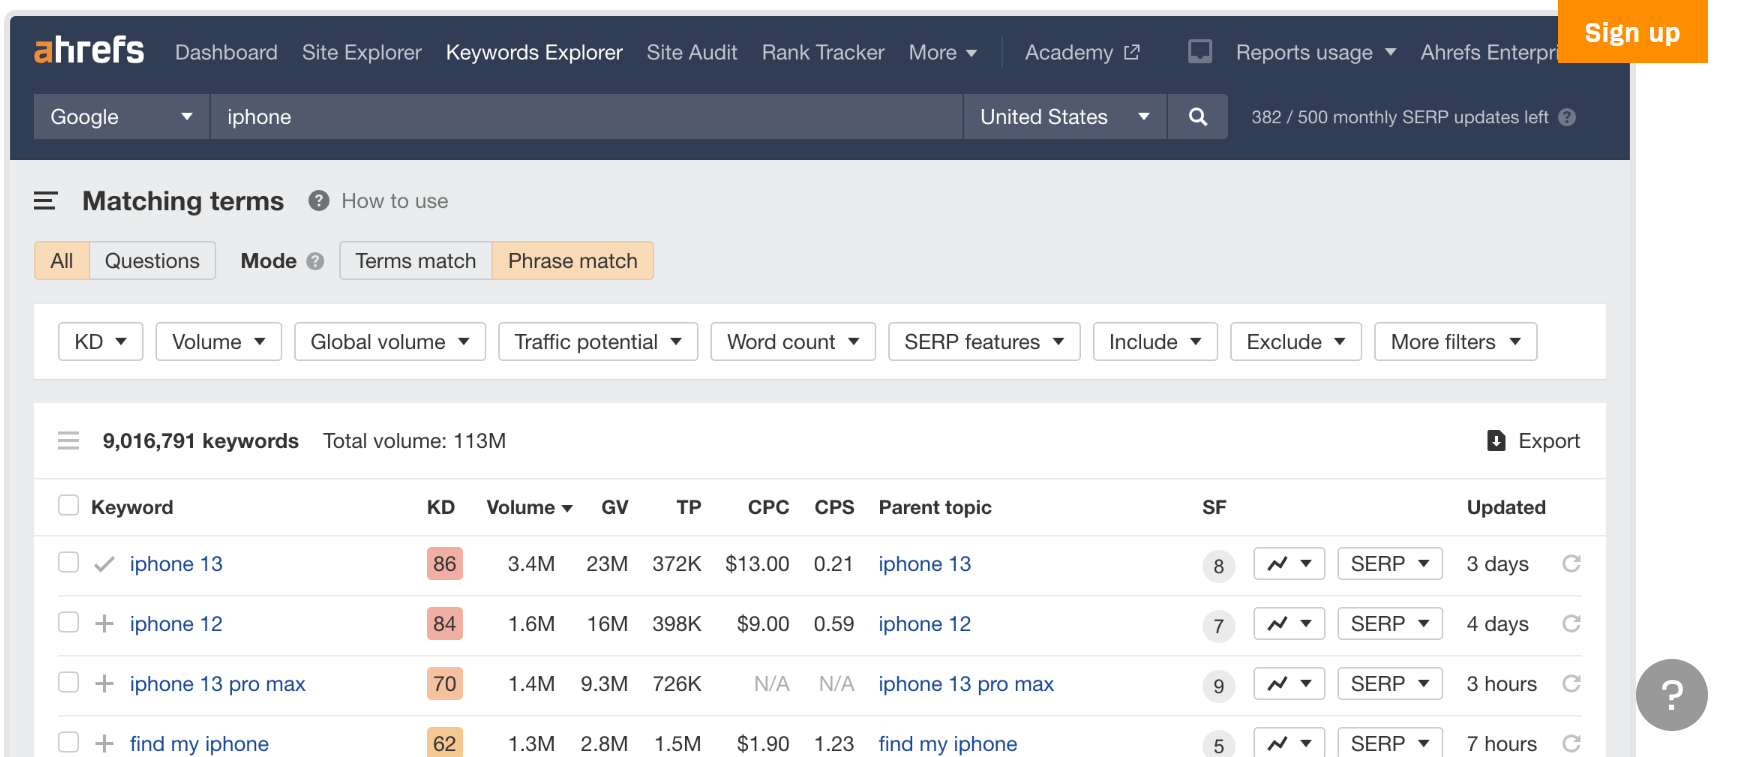
Task: Open Site Audit
Action: 692,52
